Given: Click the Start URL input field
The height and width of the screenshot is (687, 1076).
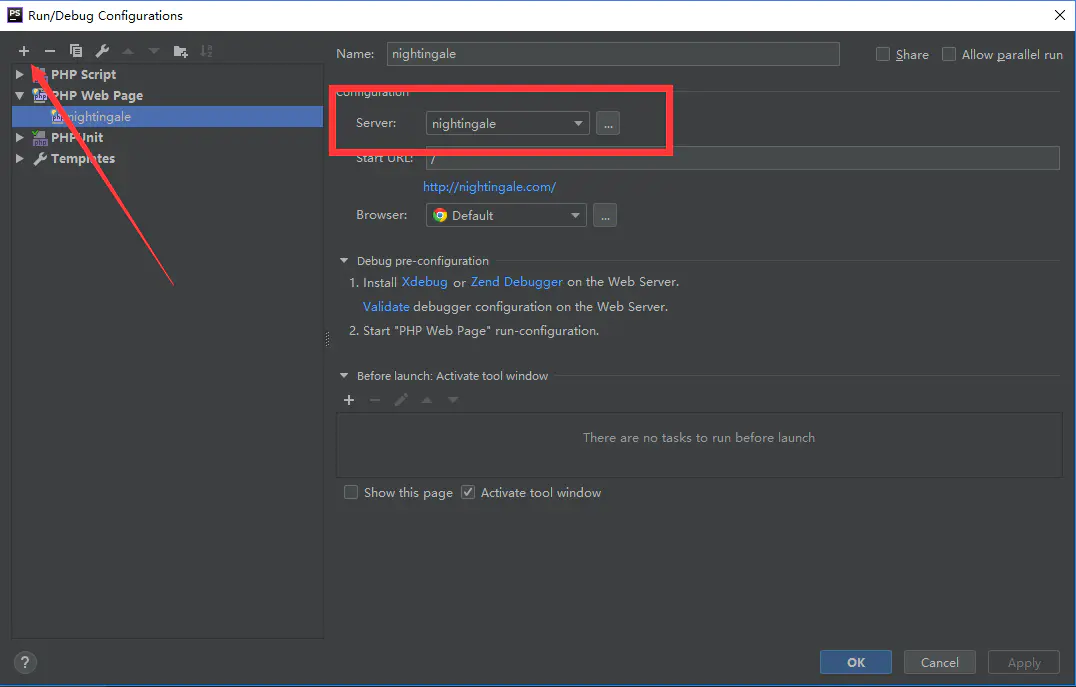Looking at the screenshot, I should coord(742,158).
